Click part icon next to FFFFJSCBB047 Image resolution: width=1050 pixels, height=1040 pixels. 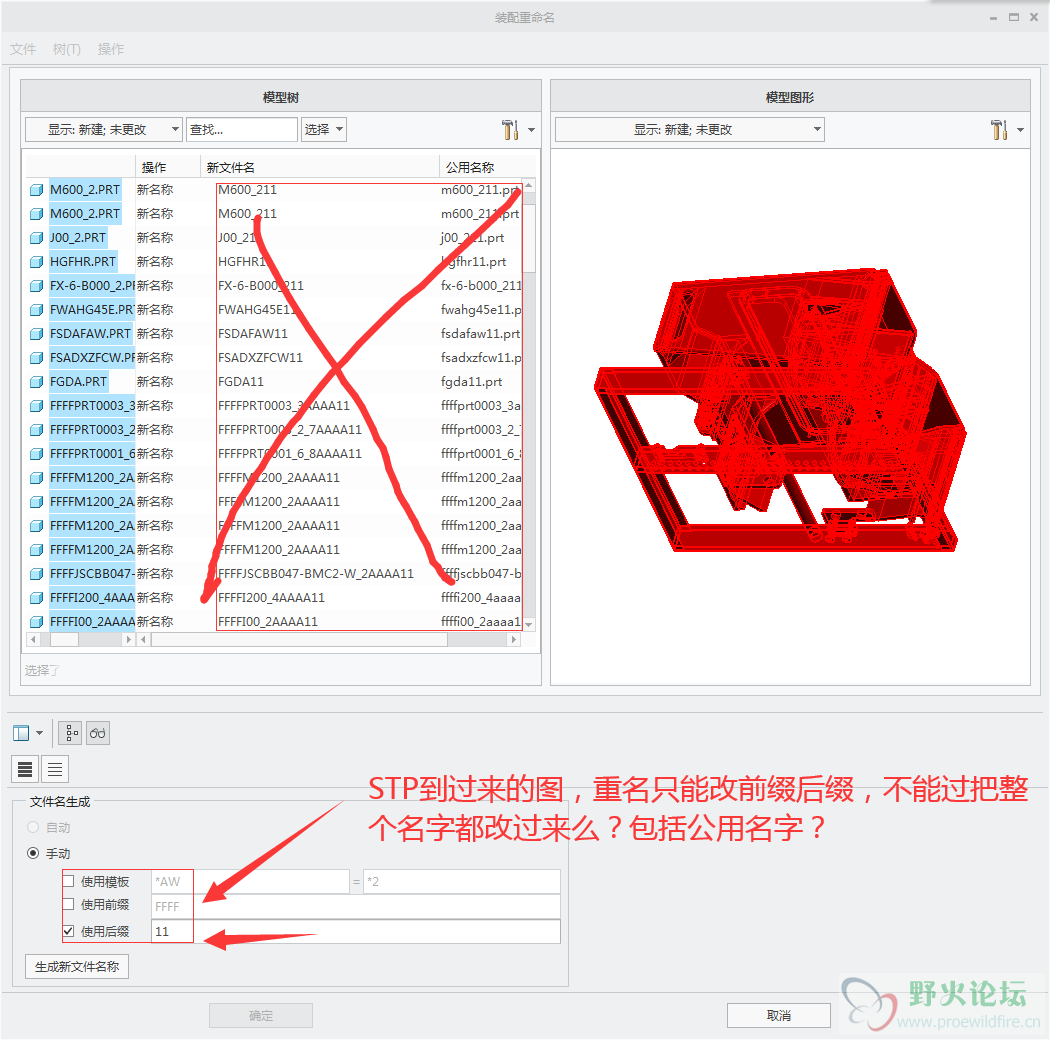[x=37, y=574]
